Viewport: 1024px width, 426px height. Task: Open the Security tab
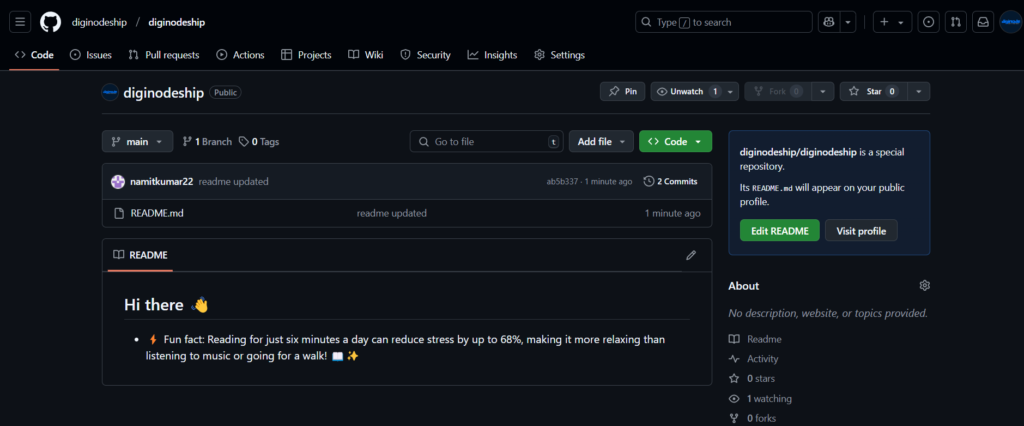tap(425, 55)
